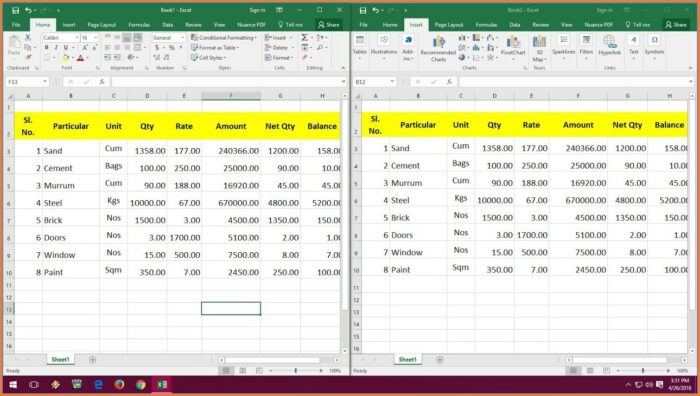Toggle Italic formatting in Book1 ribbon
The width and height of the screenshot is (700, 396).
56,47
